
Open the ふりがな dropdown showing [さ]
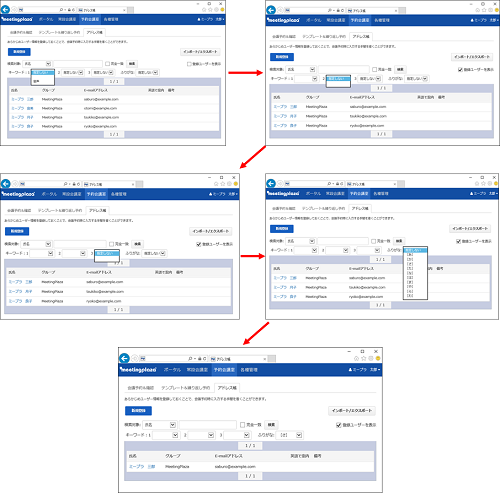coord(290,435)
